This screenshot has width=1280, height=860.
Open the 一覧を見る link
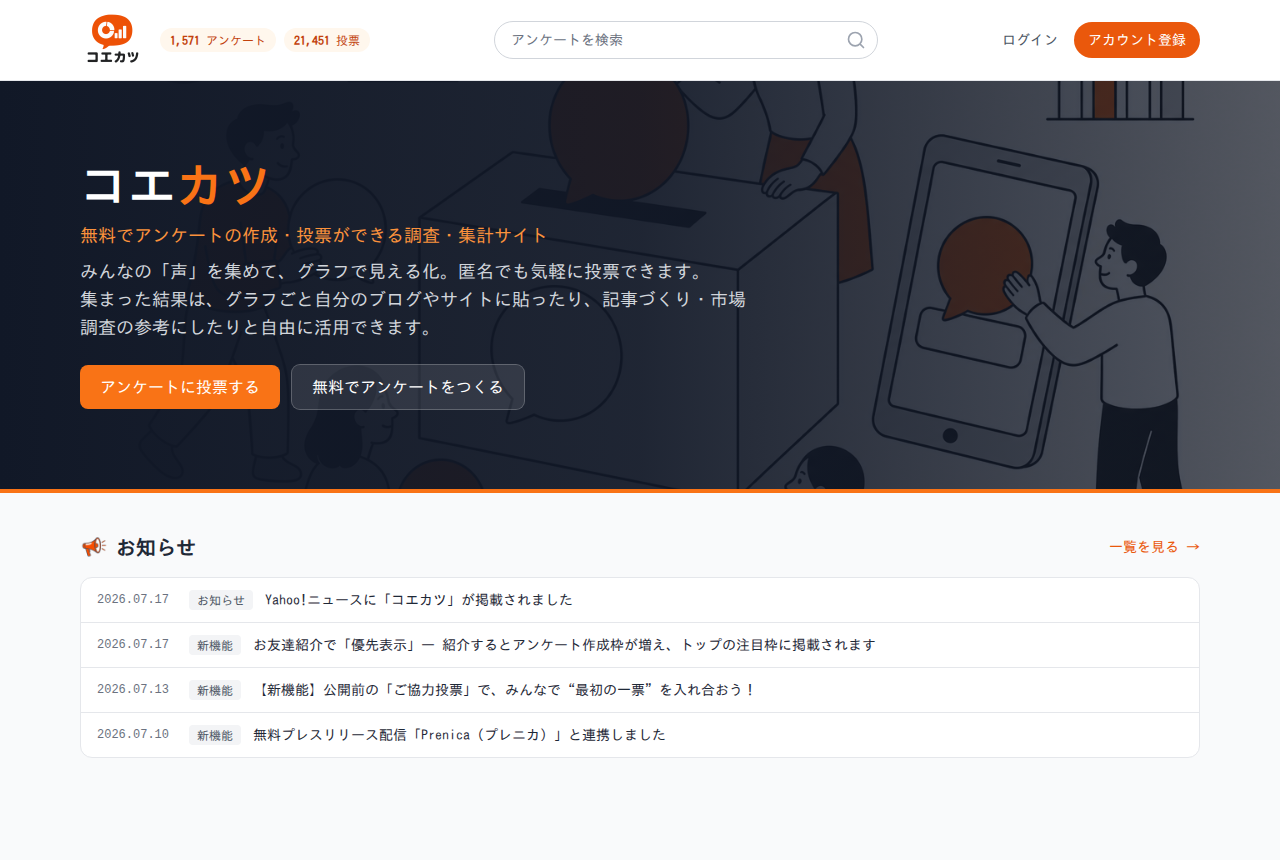pyautogui.click(x=1154, y=547)
